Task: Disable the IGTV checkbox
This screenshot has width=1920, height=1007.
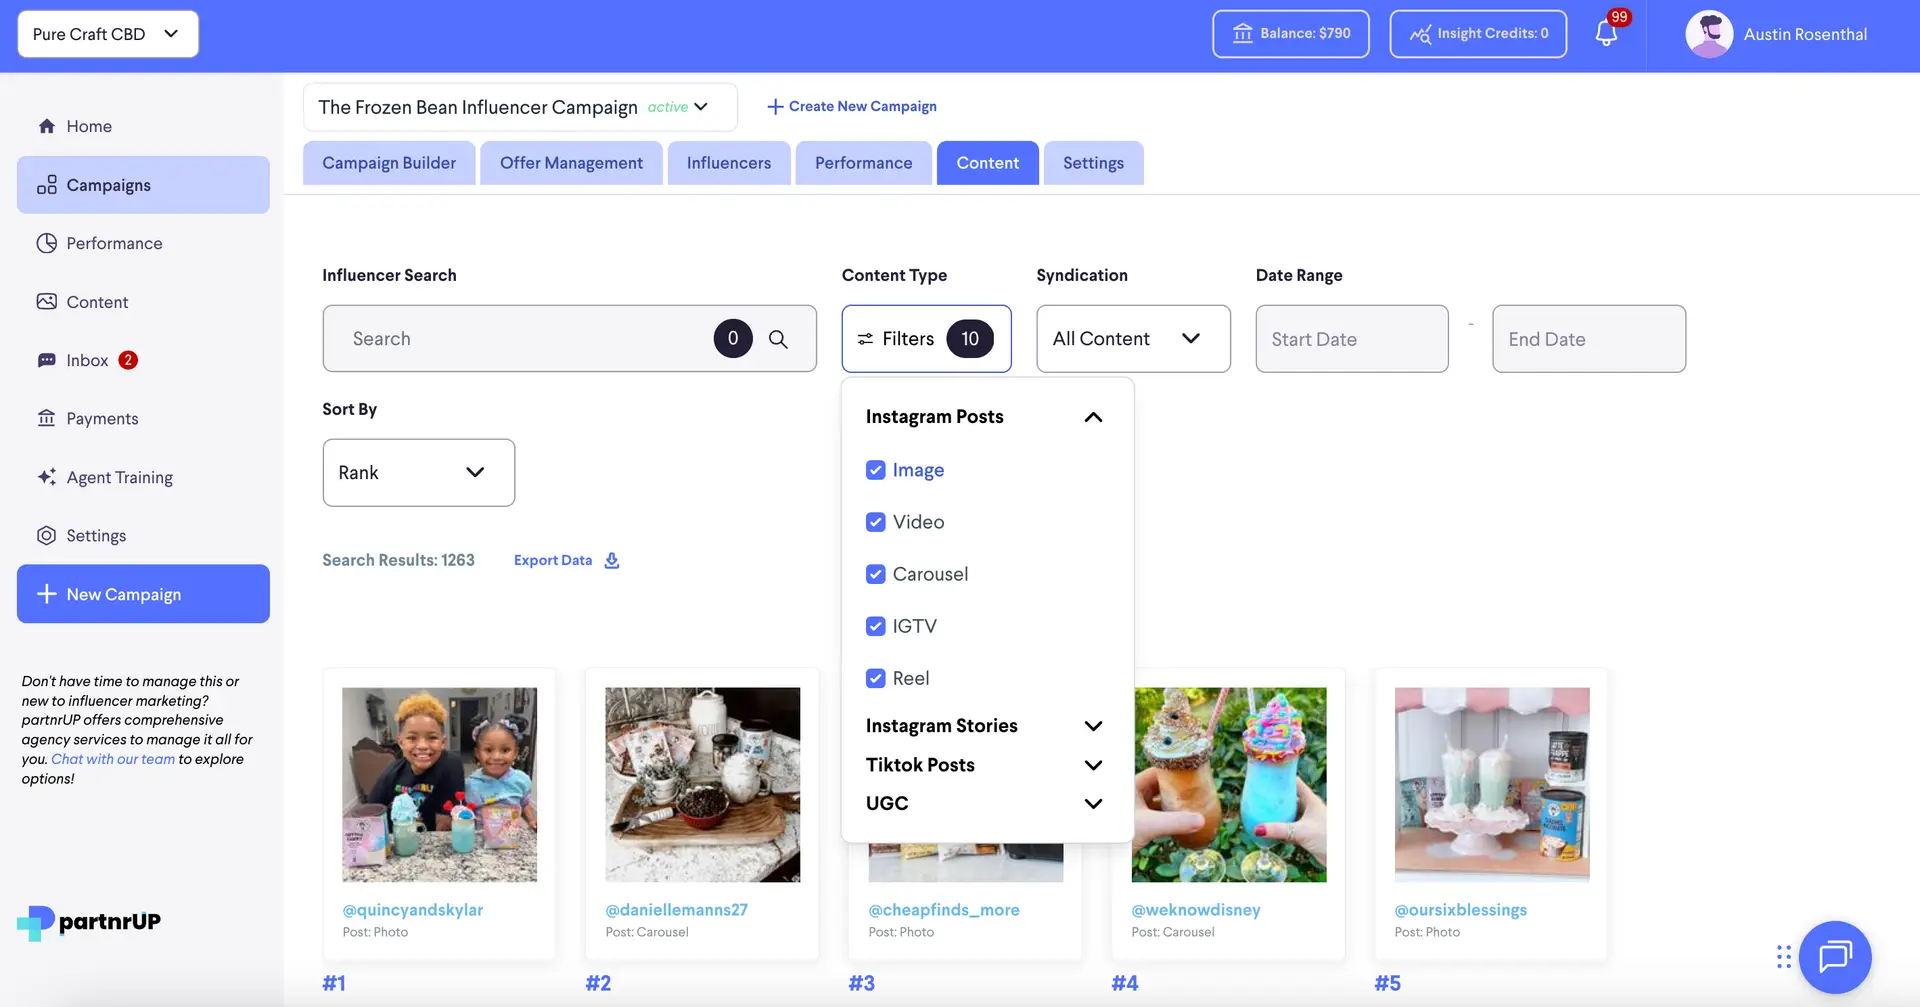Action: click(875, 626)
